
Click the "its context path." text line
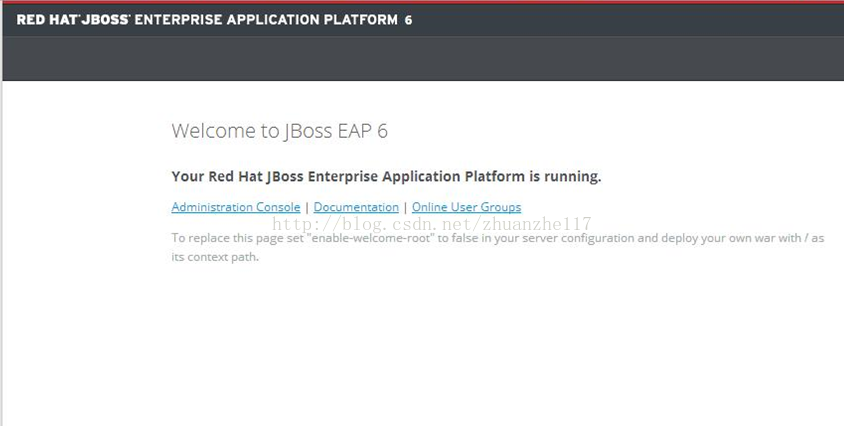[215, 257]
